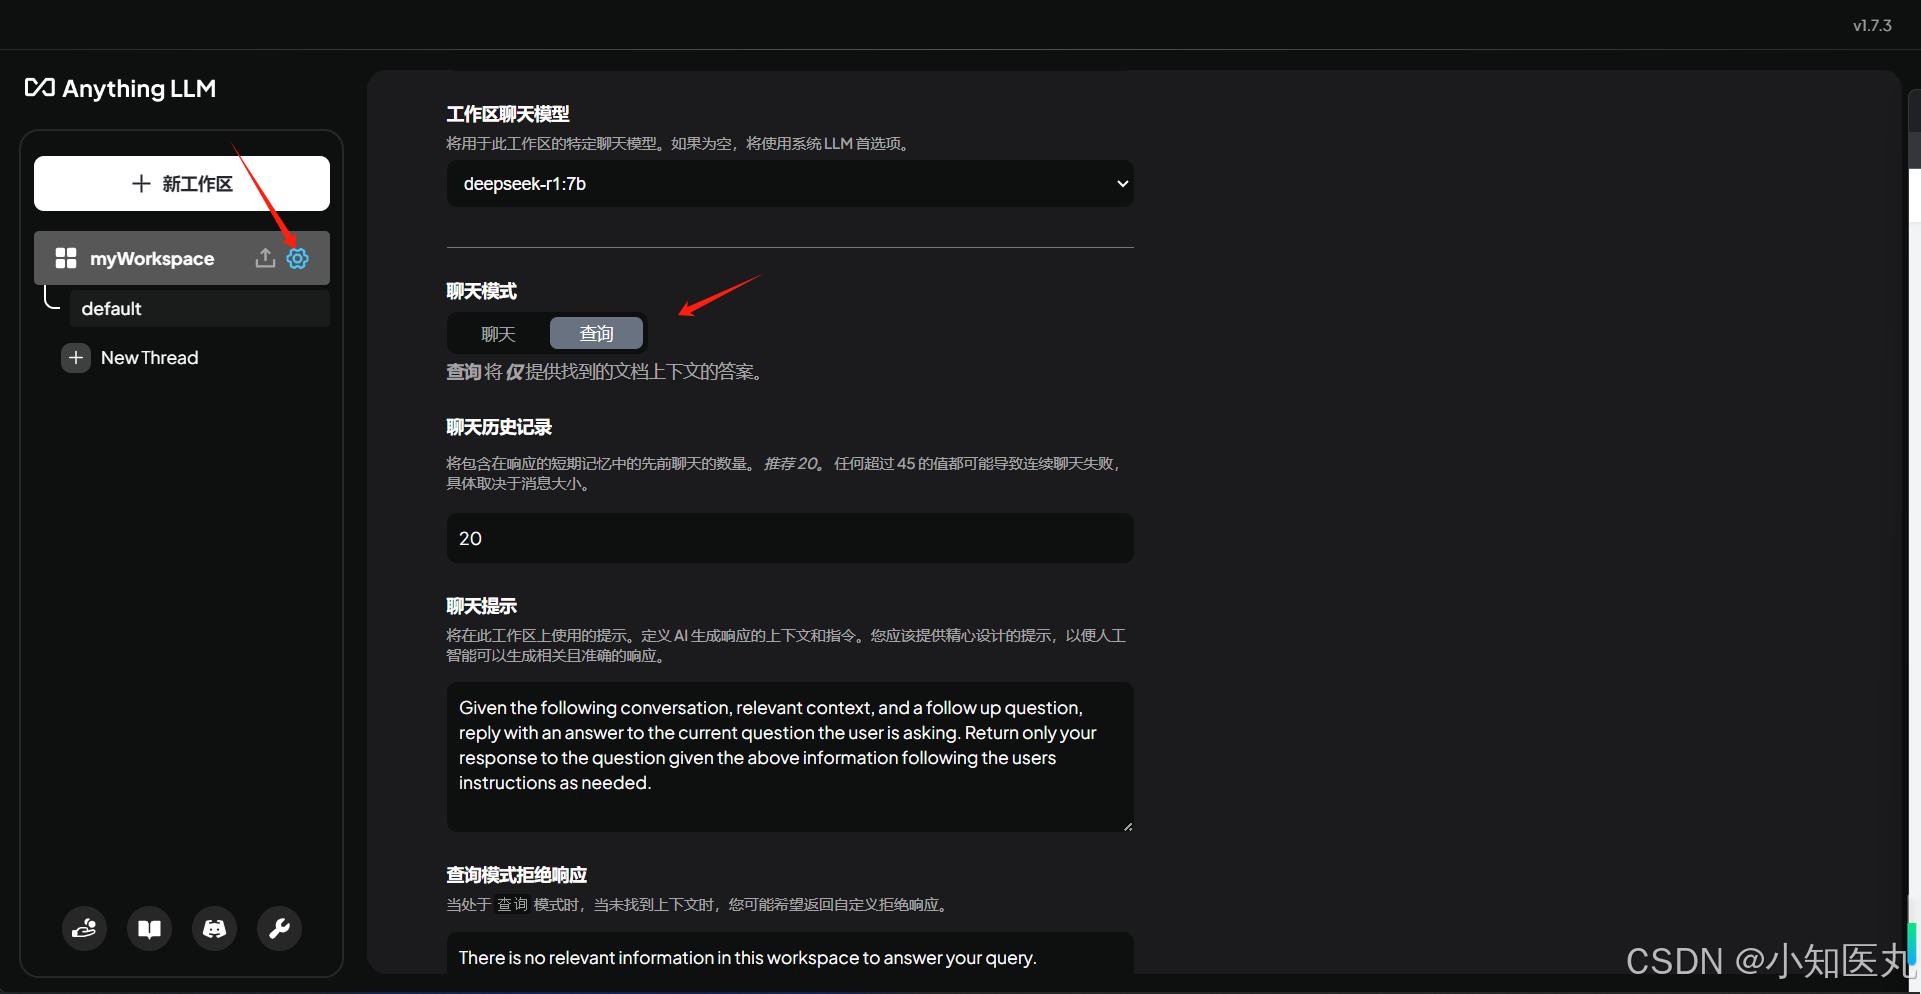Screen dimensions: 1921x994
Task: Click the plus icon beside New Thread
Action: click(76, 357)
